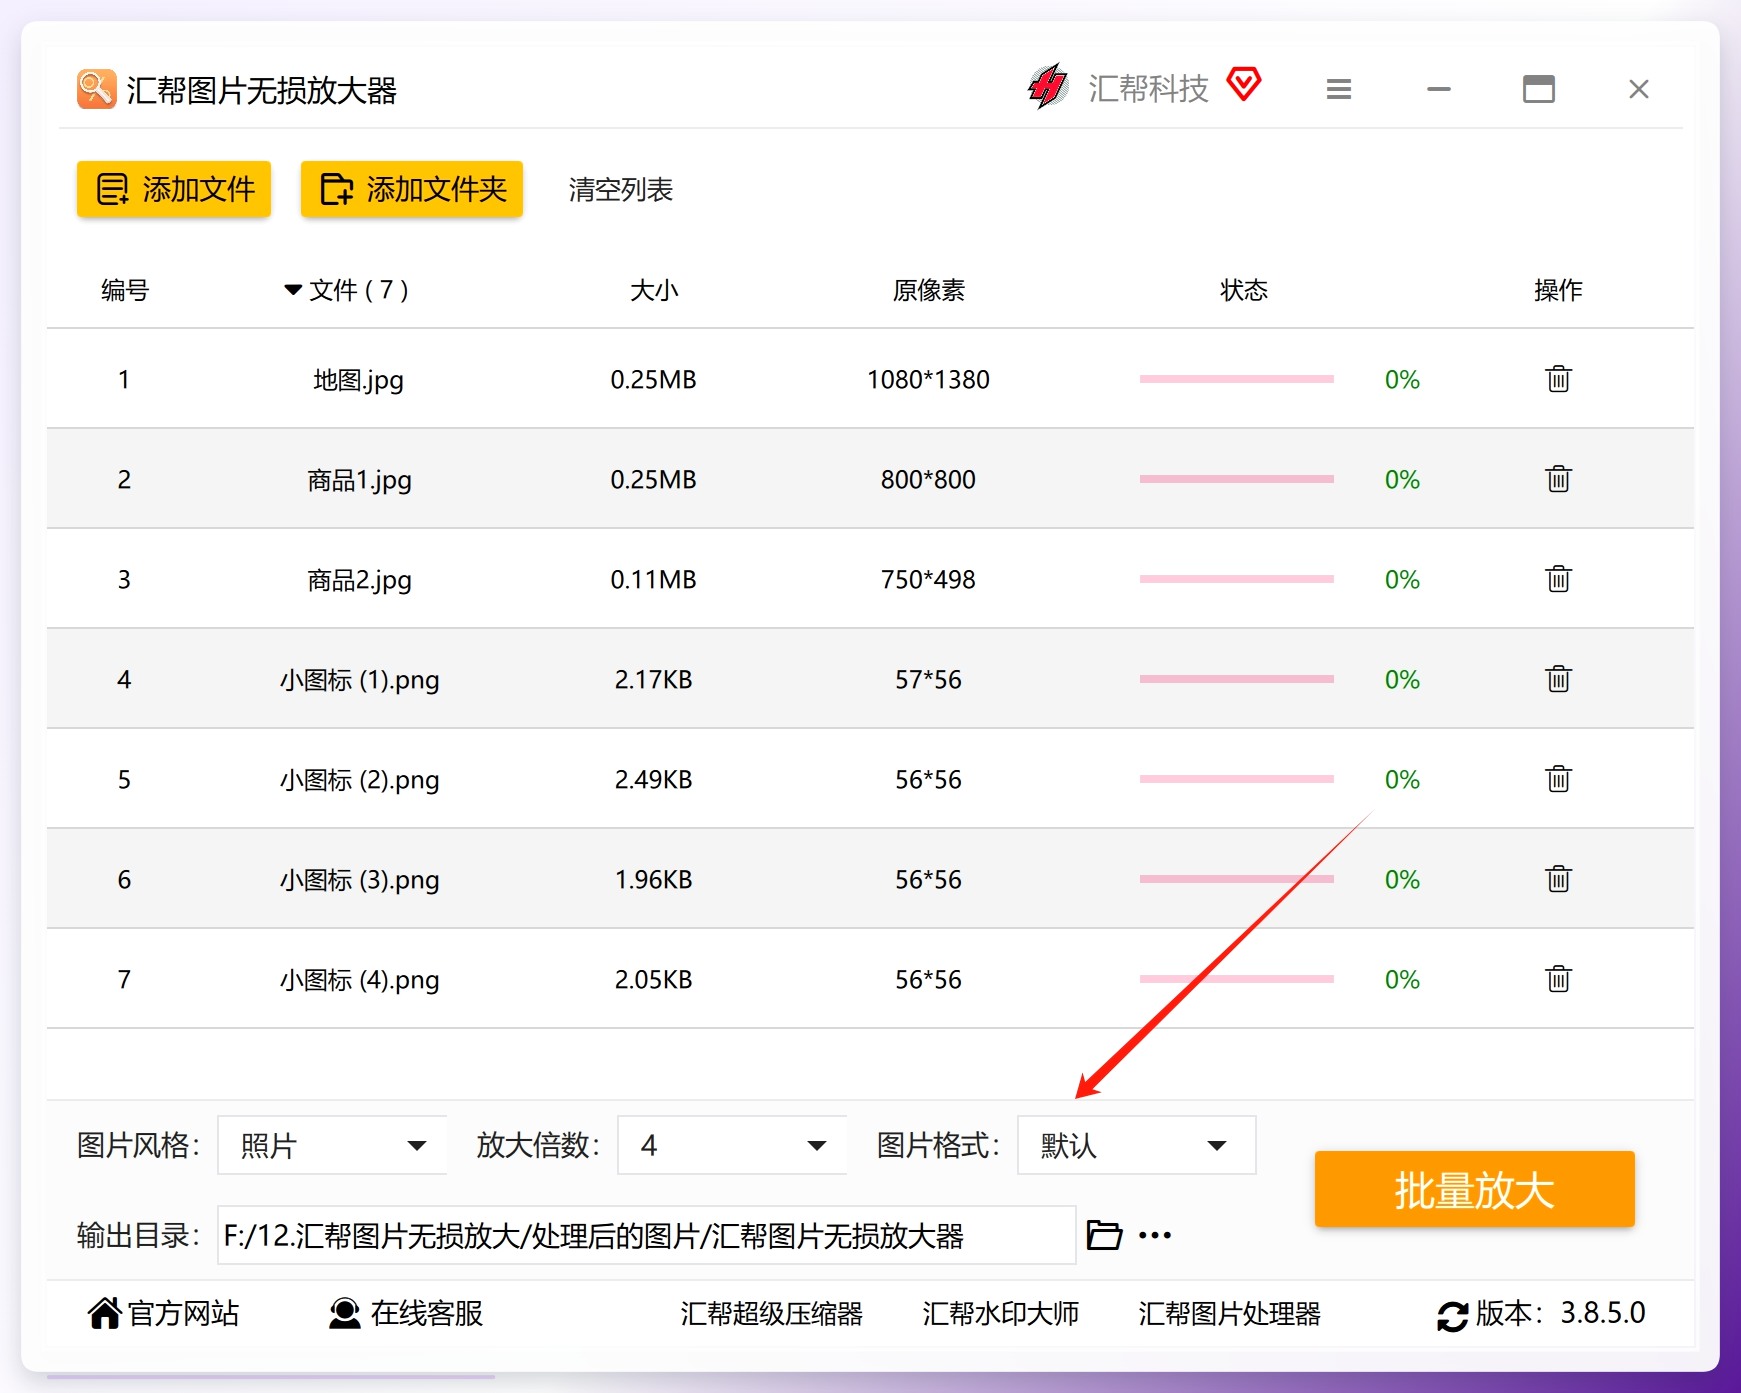Select the file name 小图标 (4).png
The image size is (1741, 1393).
(359, 980)
